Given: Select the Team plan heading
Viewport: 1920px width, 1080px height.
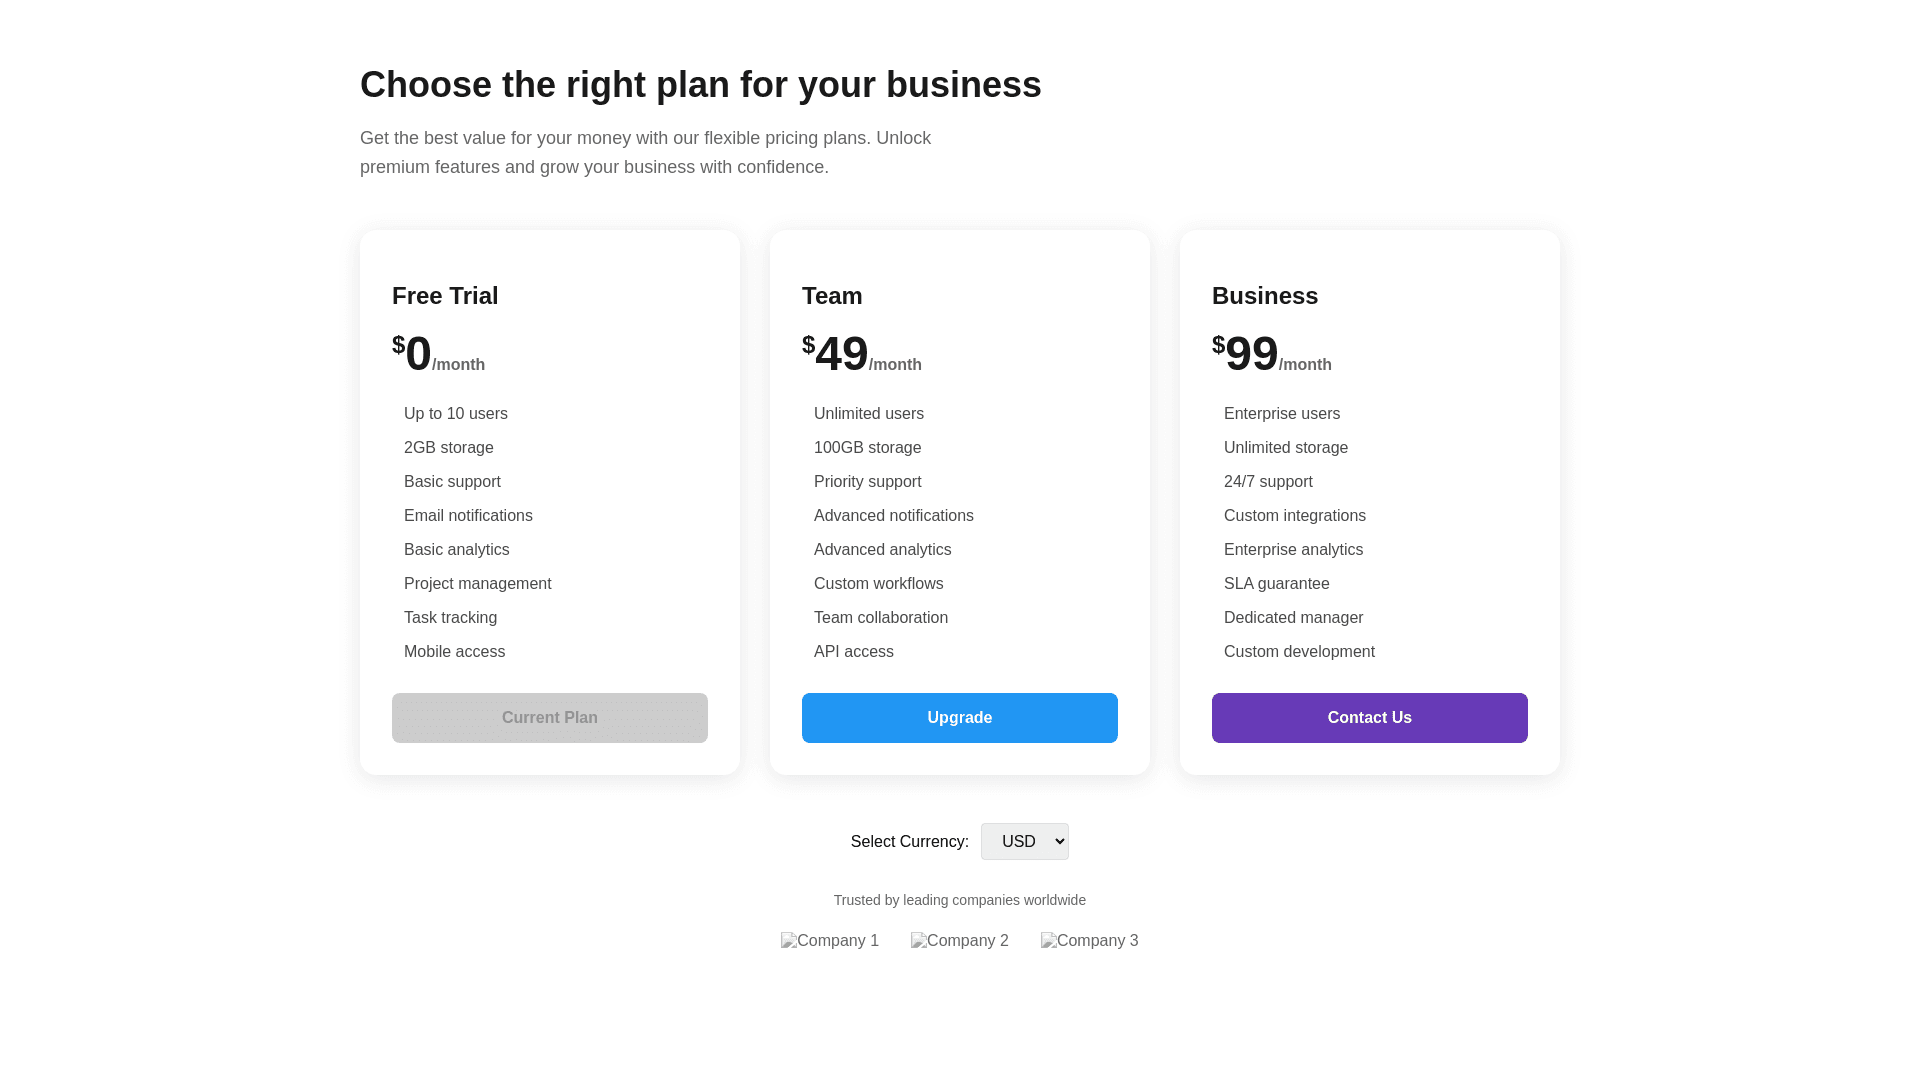Looking at the screenshot, I should (832, 296).
